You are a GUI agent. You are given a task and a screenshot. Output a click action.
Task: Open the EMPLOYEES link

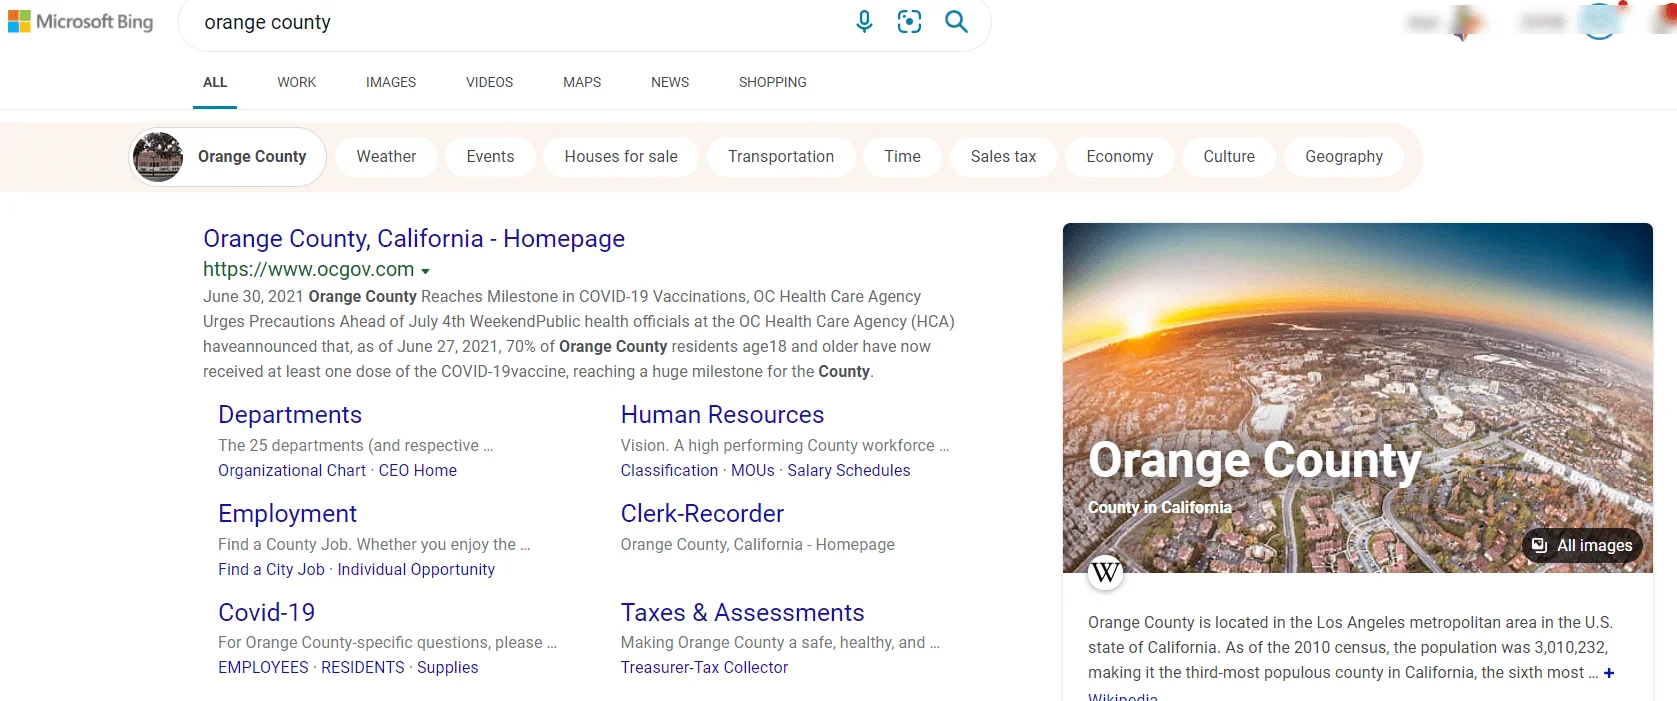(x=263, y=668)
